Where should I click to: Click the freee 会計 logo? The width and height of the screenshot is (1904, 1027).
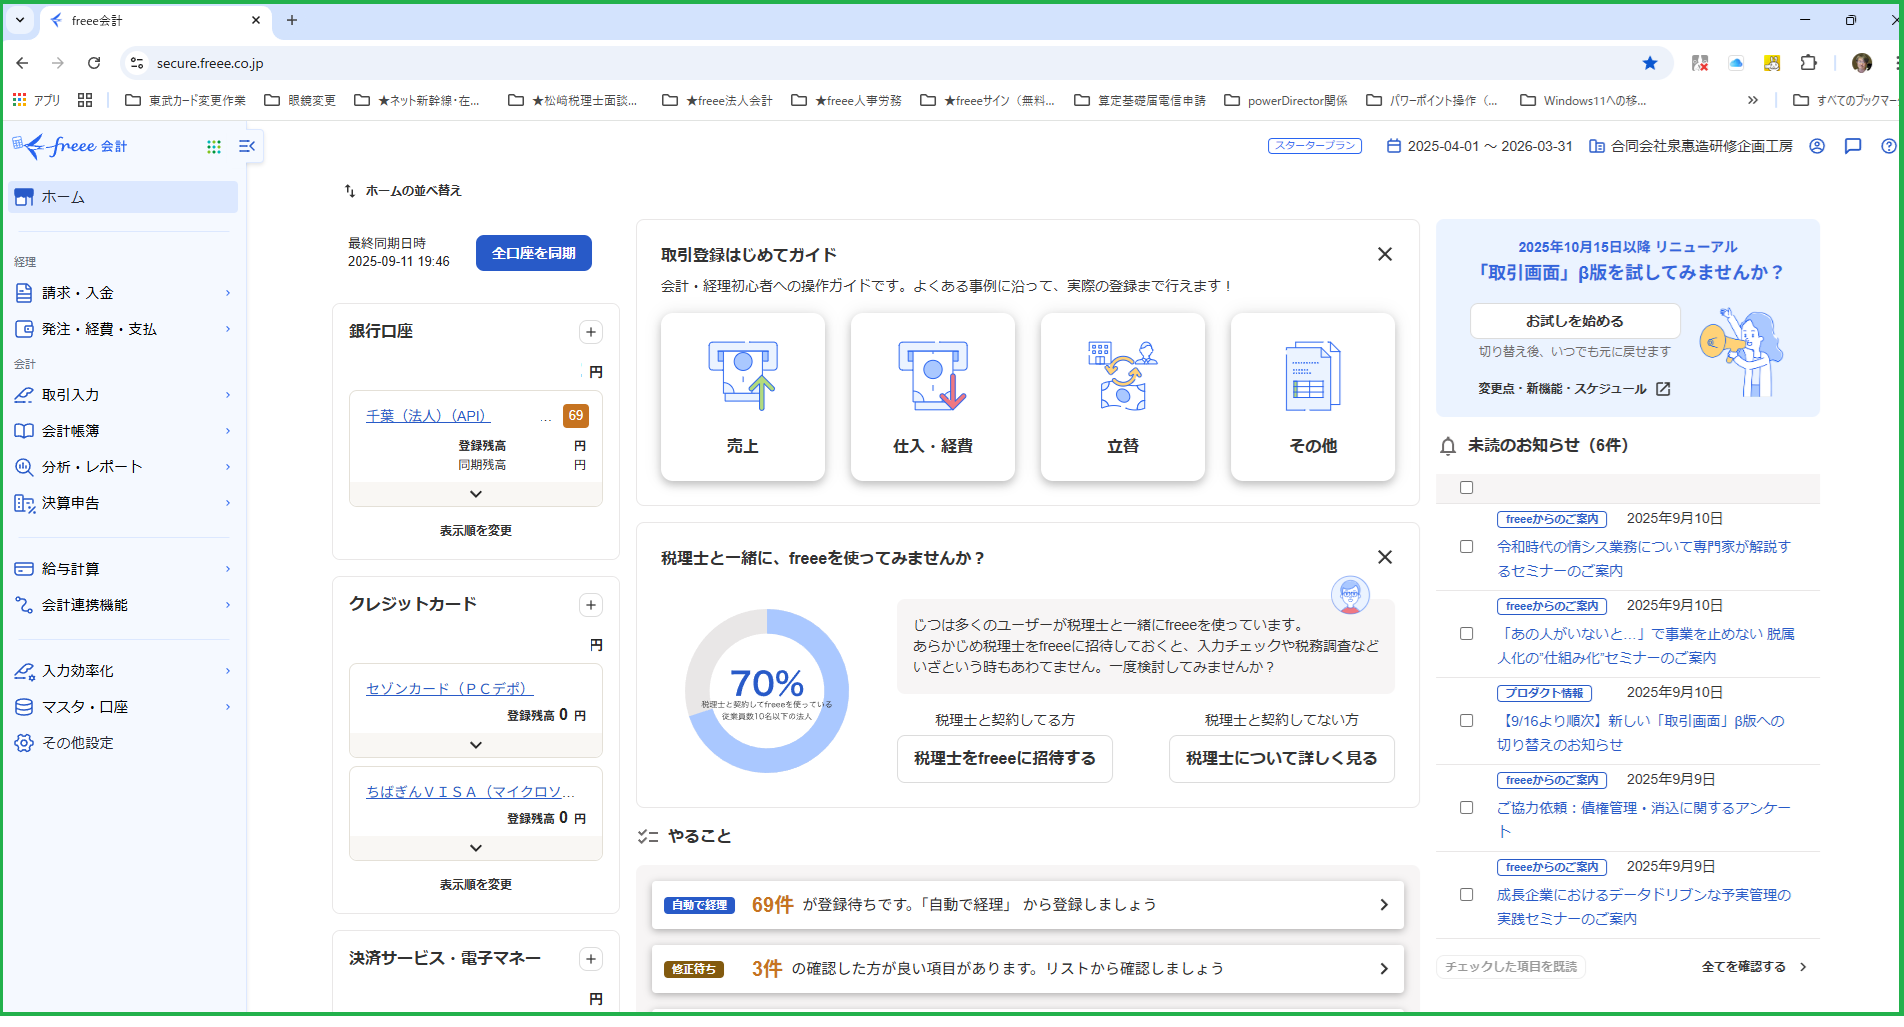point(70,146)
